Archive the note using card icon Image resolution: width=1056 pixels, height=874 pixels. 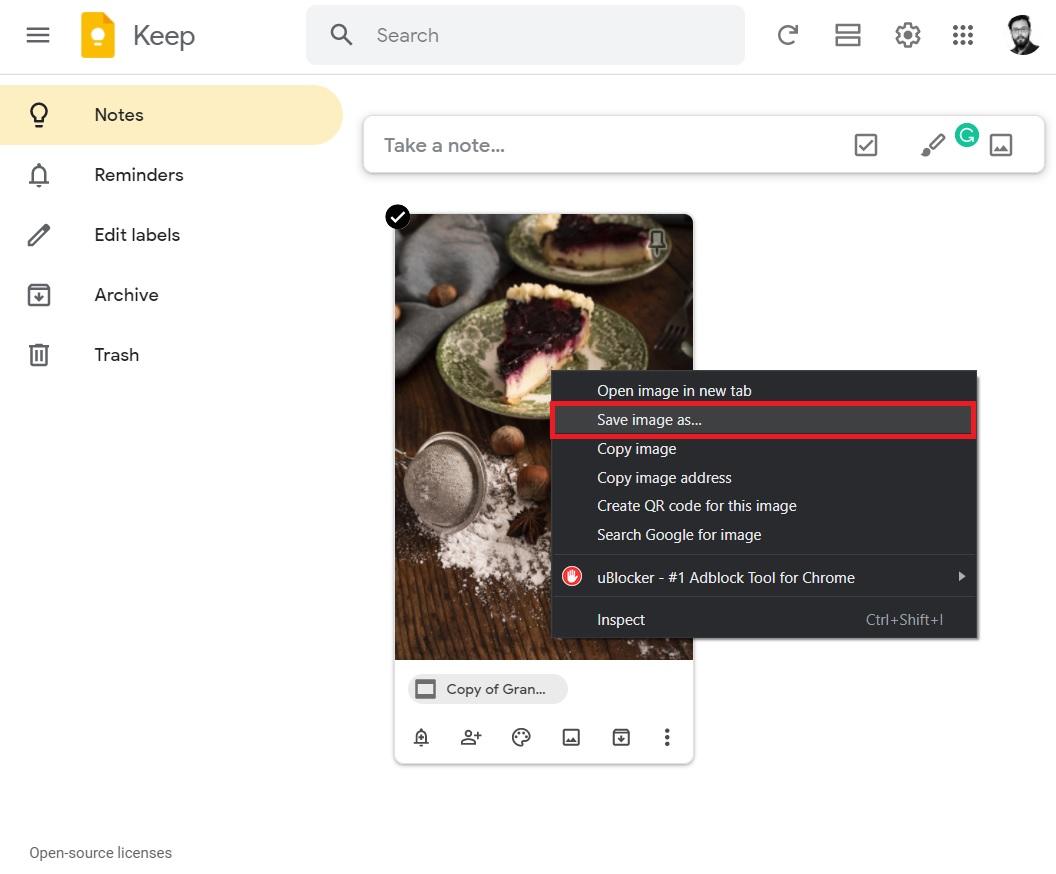point(621,738)
